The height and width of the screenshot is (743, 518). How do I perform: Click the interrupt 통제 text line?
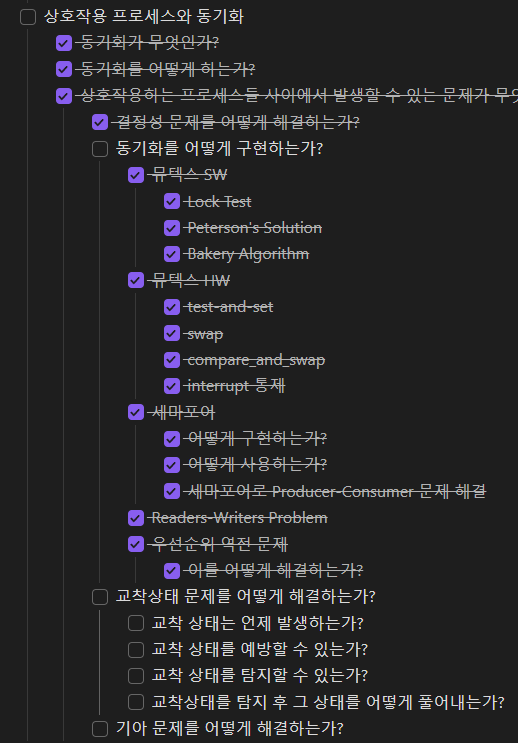(x=236, y=386)
